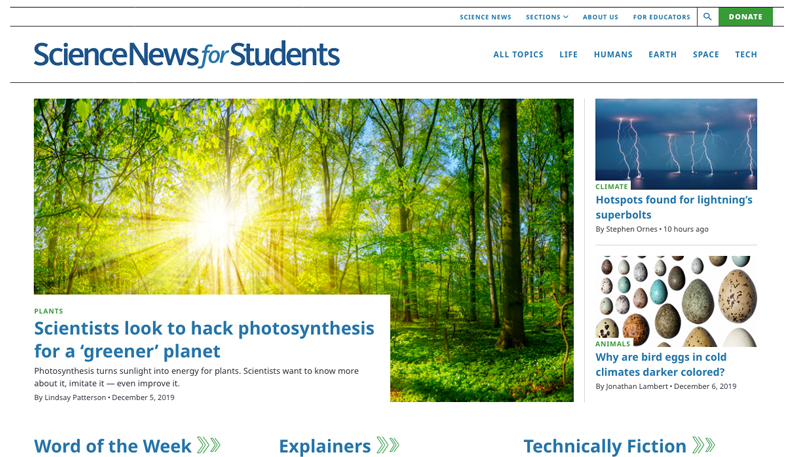Viewport: 800px width, 457px height.
Task: Select the Life topic
Action: [568, 55]
